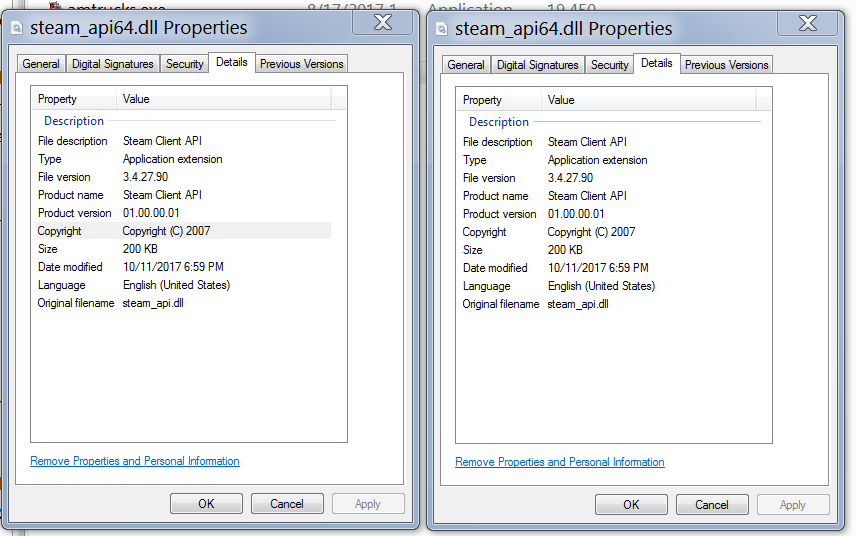Open Digital Signatures tab in left window
Screen dimensions: 856x536
pyautogui.click(x=113, y=64)
